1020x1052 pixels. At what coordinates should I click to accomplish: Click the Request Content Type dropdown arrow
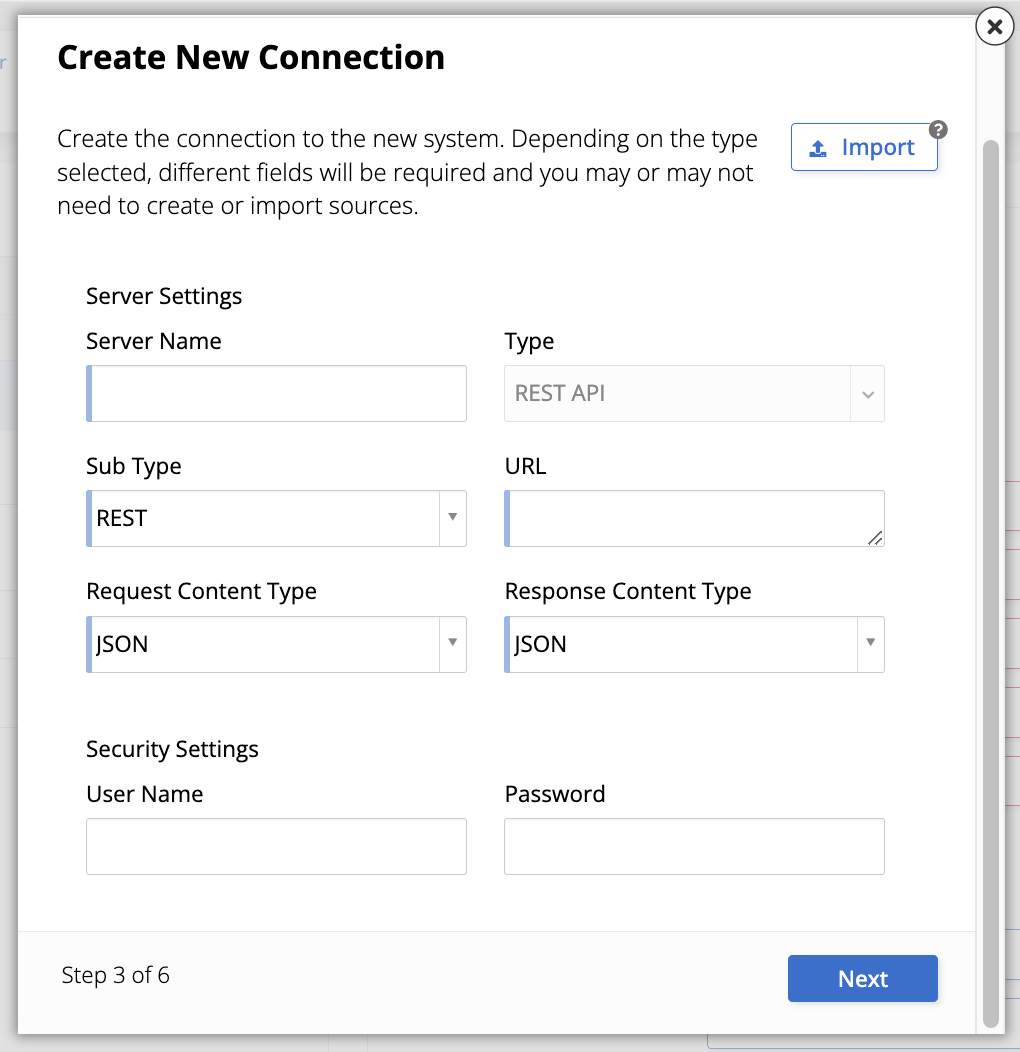[x=452, y=644]
